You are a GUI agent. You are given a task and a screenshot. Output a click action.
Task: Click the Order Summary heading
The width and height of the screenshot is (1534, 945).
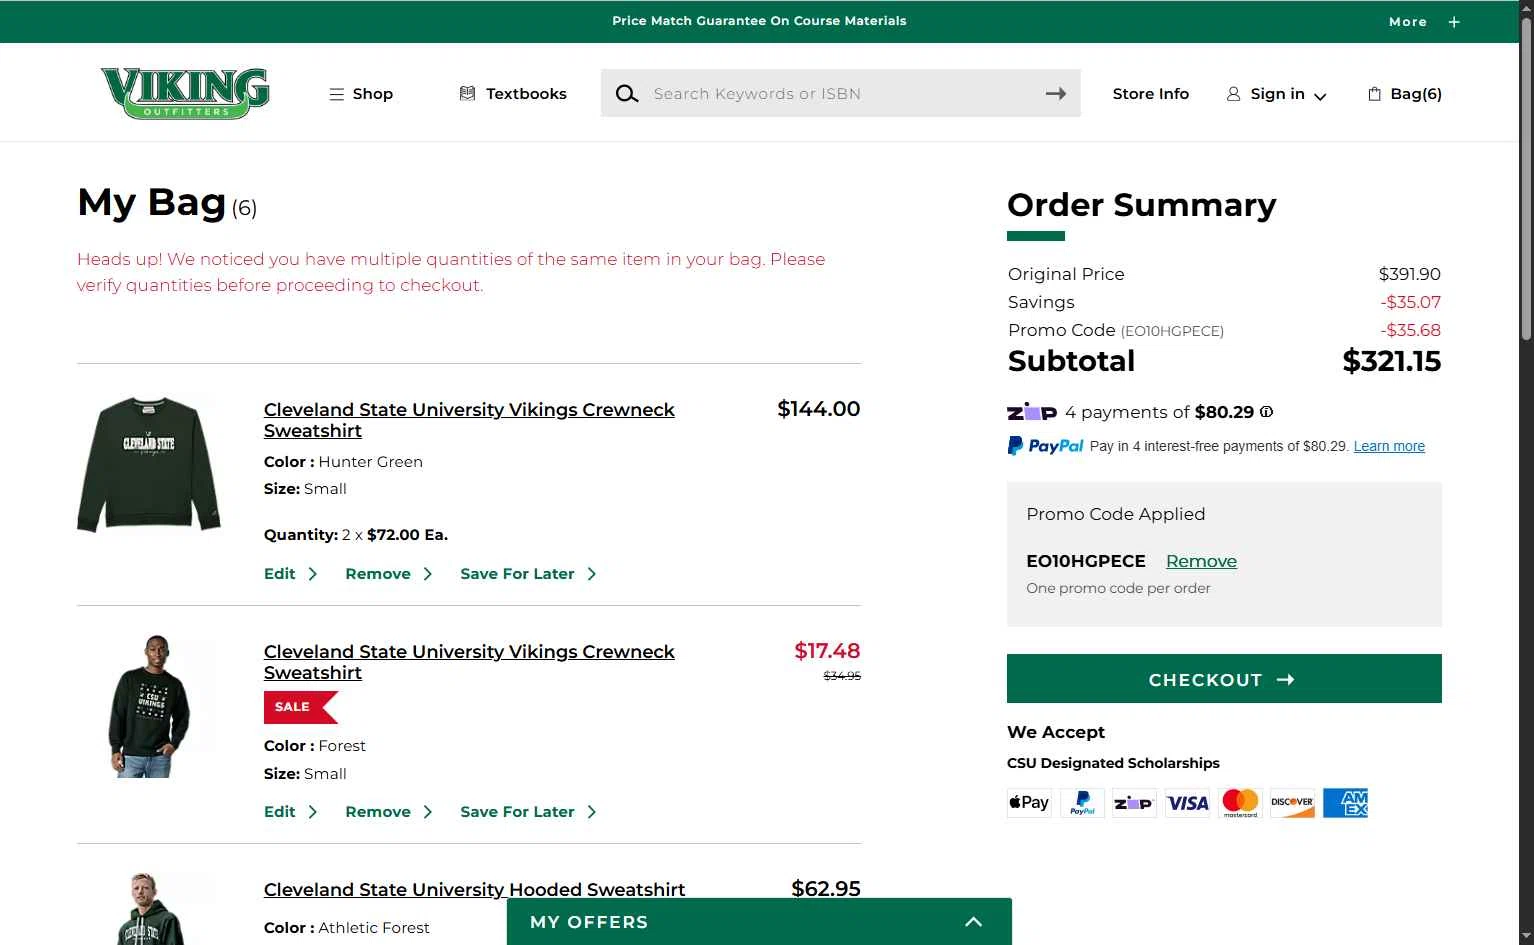(x=1142, y=205)
